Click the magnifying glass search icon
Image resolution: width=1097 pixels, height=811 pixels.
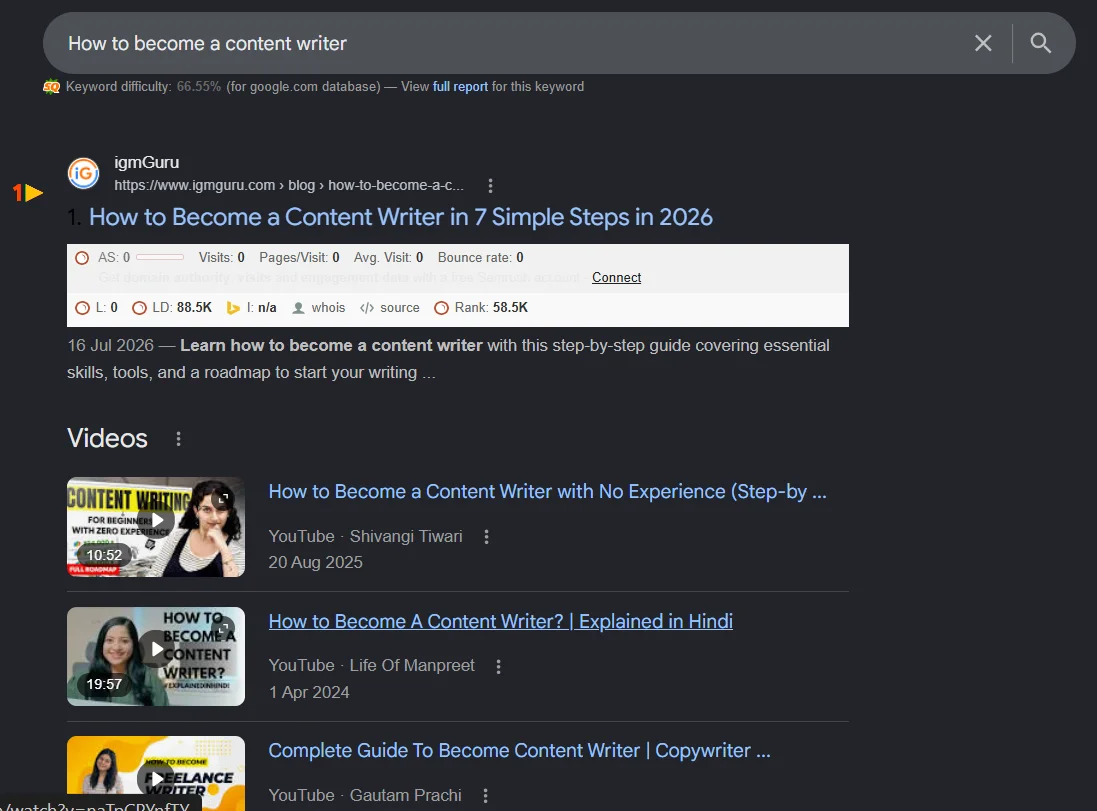[x=1040, y=43]
